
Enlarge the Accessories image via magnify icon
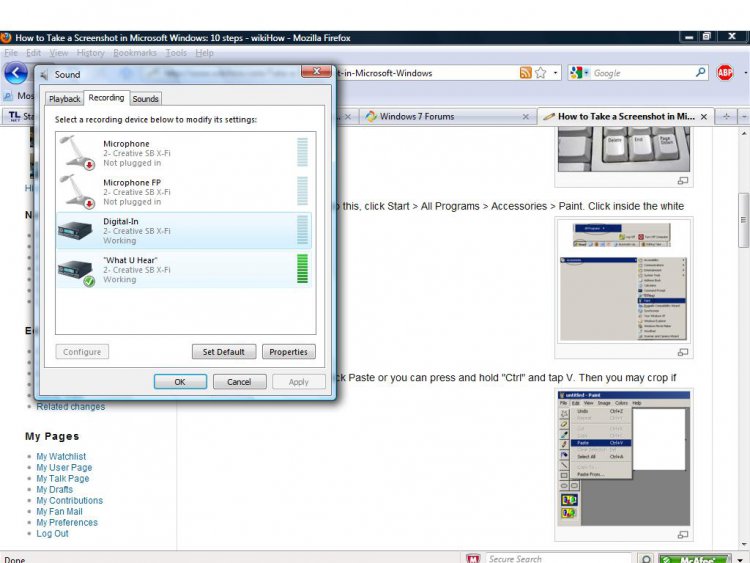[683, 352]
